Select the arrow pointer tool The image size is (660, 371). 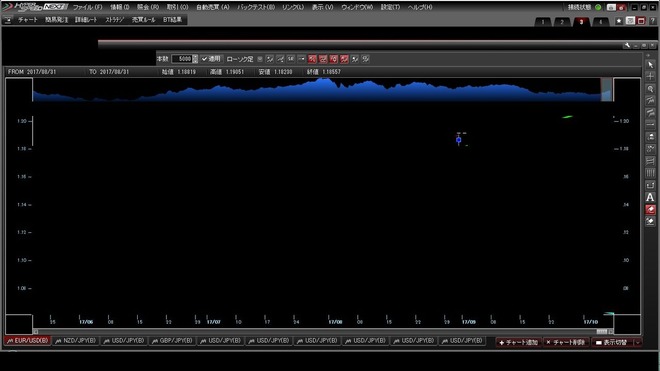click(x=650, y=65)
